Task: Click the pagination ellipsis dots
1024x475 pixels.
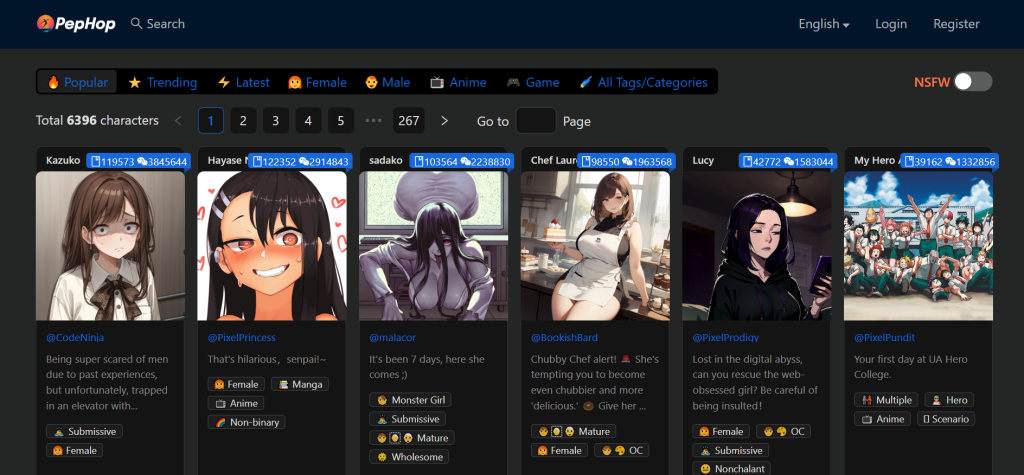Action: pos(374,121)
